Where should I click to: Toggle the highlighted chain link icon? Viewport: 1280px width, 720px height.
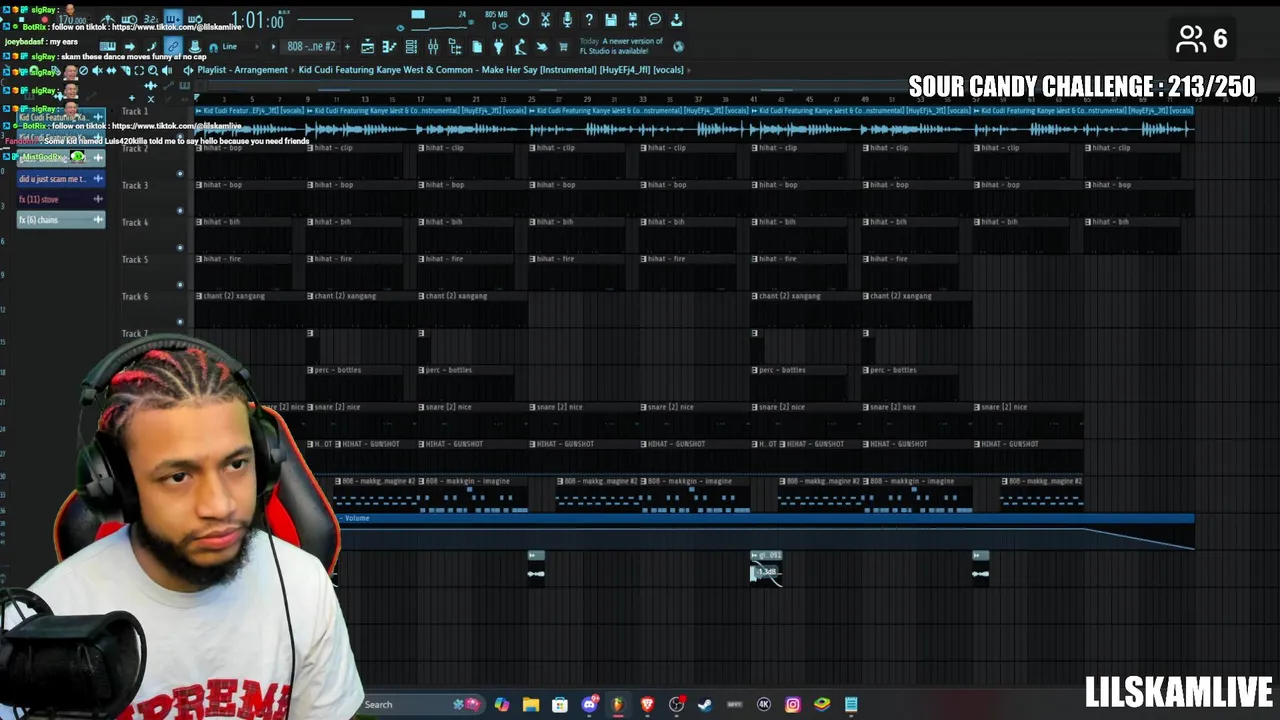click(x=173, y=46)
